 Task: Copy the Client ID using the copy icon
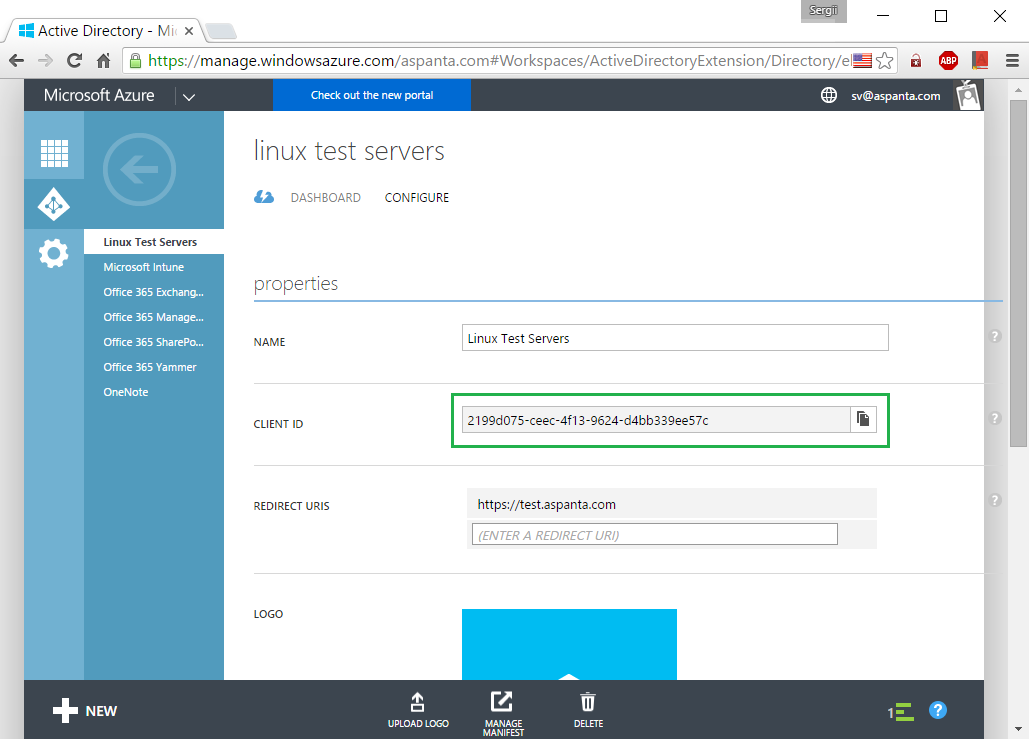point(863,419)
